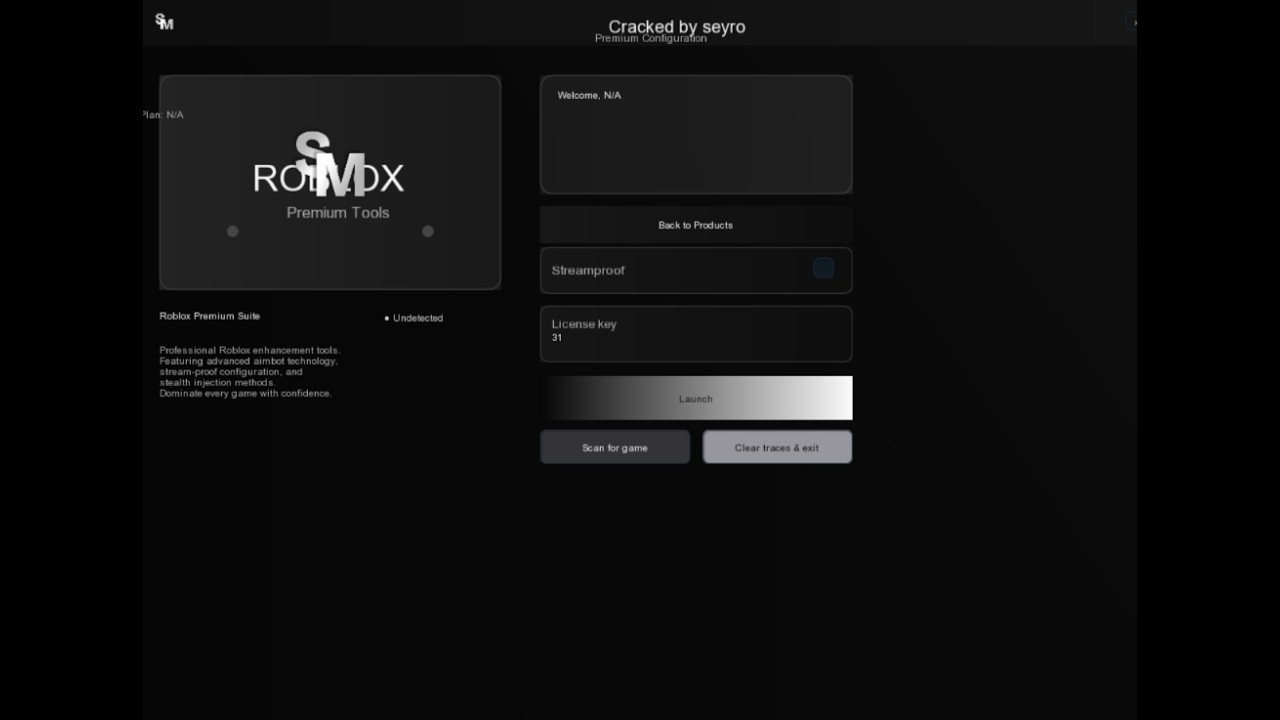Click the right dot on the product card
Image resolution: width=1280 pixels, height=720 pixels.
pyautogui.click(x=428, y=231)
